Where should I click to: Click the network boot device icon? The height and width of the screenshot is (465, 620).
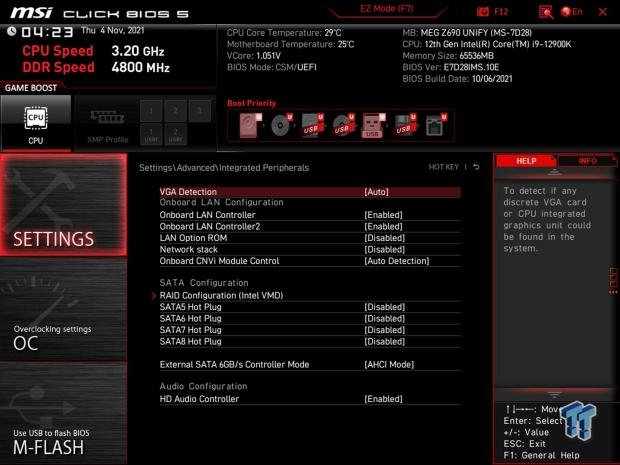click(435, 125)
